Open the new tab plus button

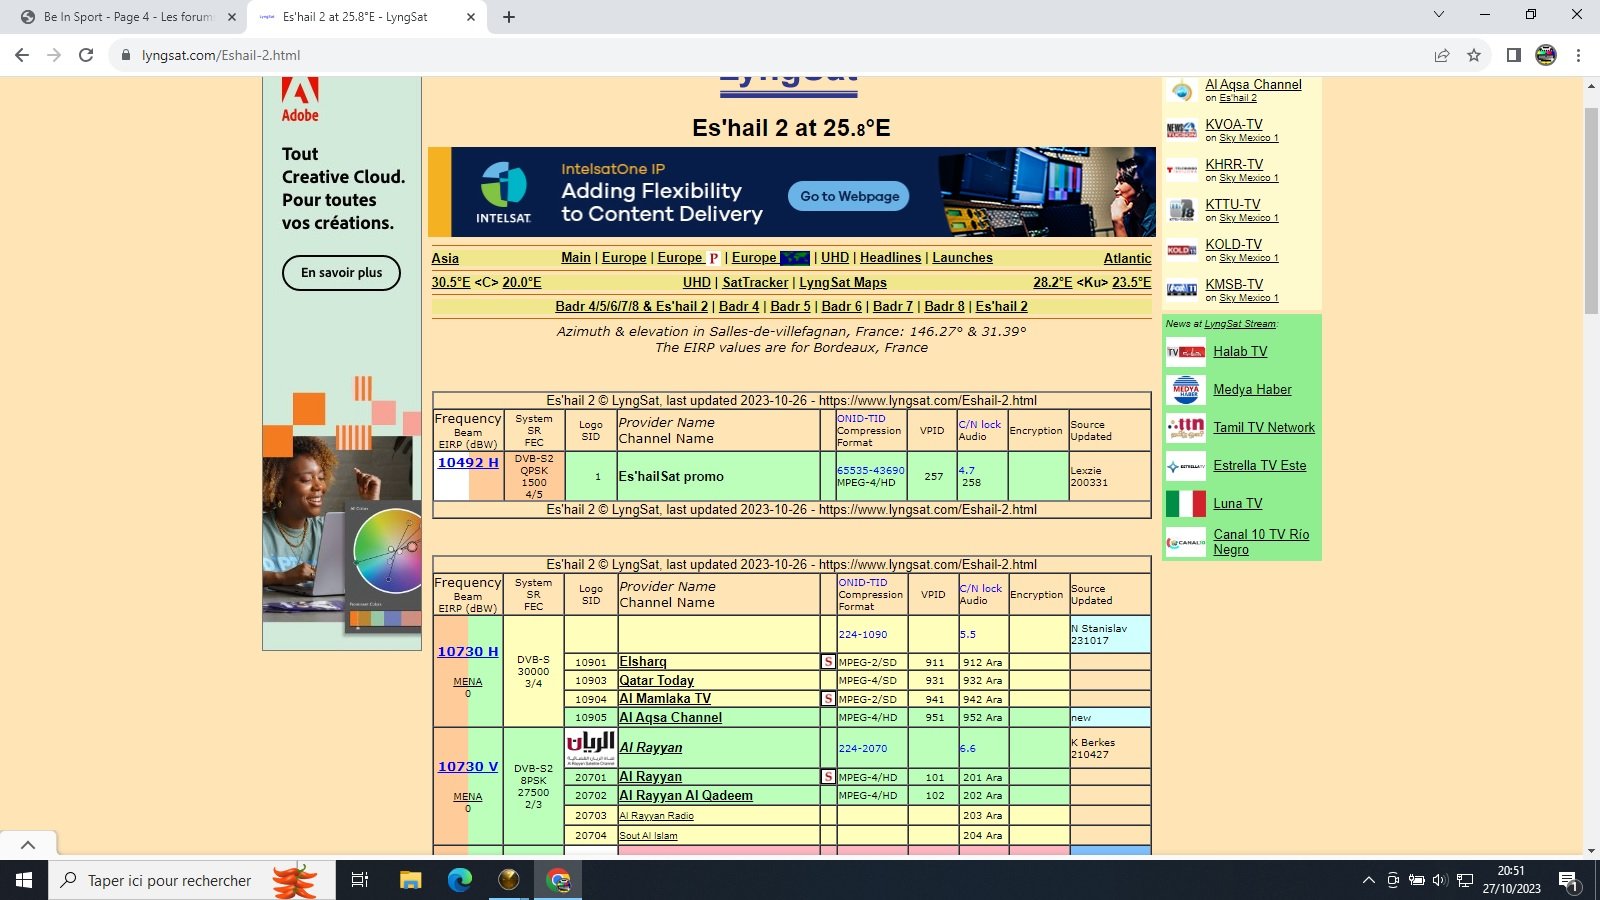pos(508,17)
